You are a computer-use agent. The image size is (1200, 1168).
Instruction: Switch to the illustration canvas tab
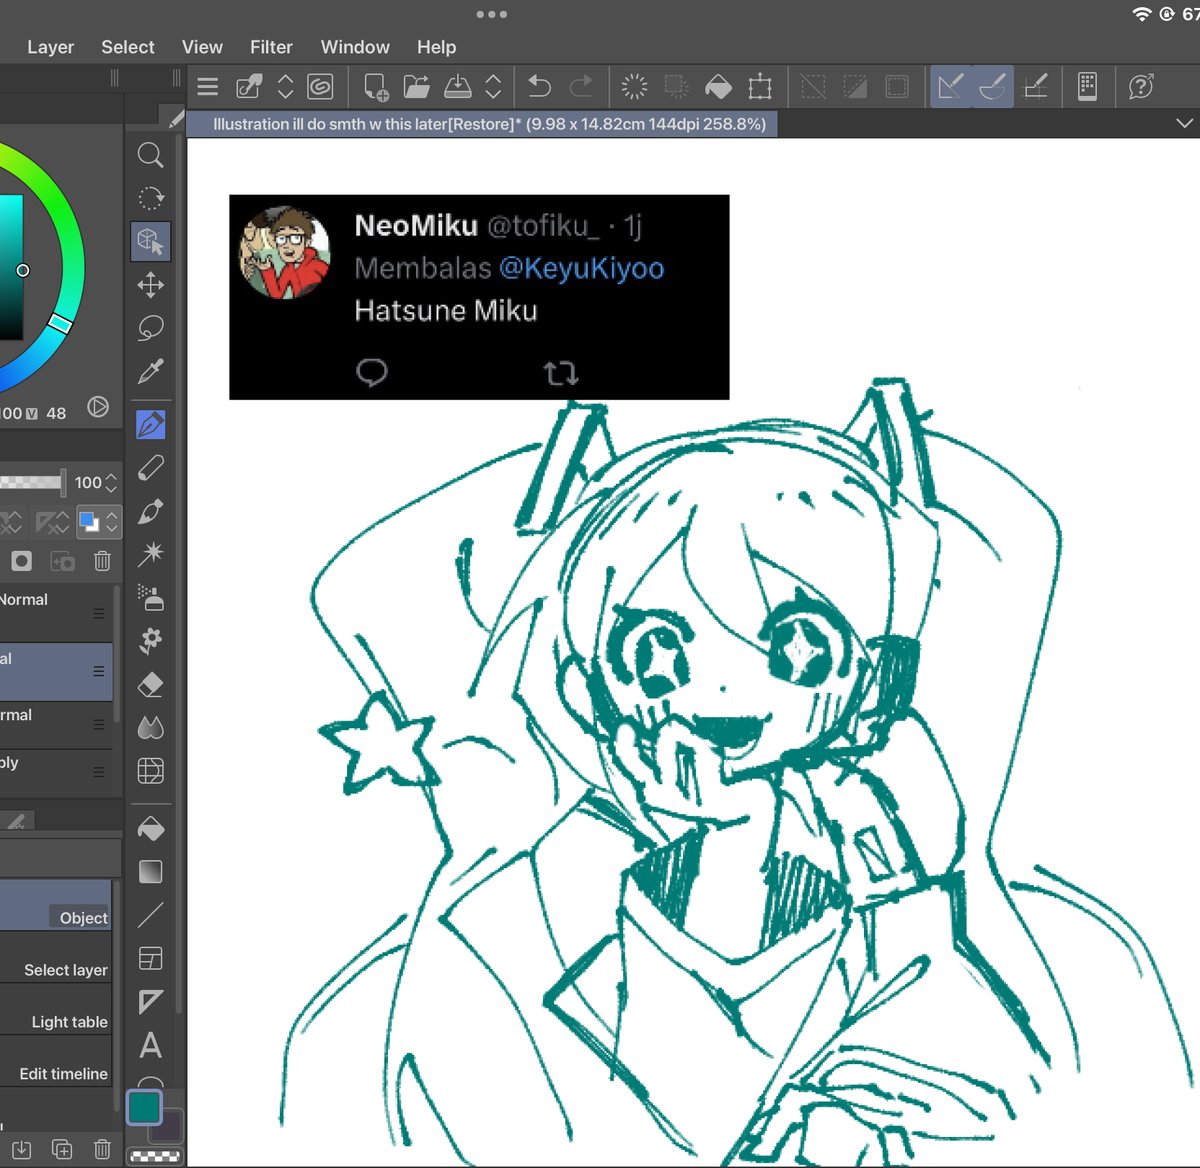coord(483,124)
